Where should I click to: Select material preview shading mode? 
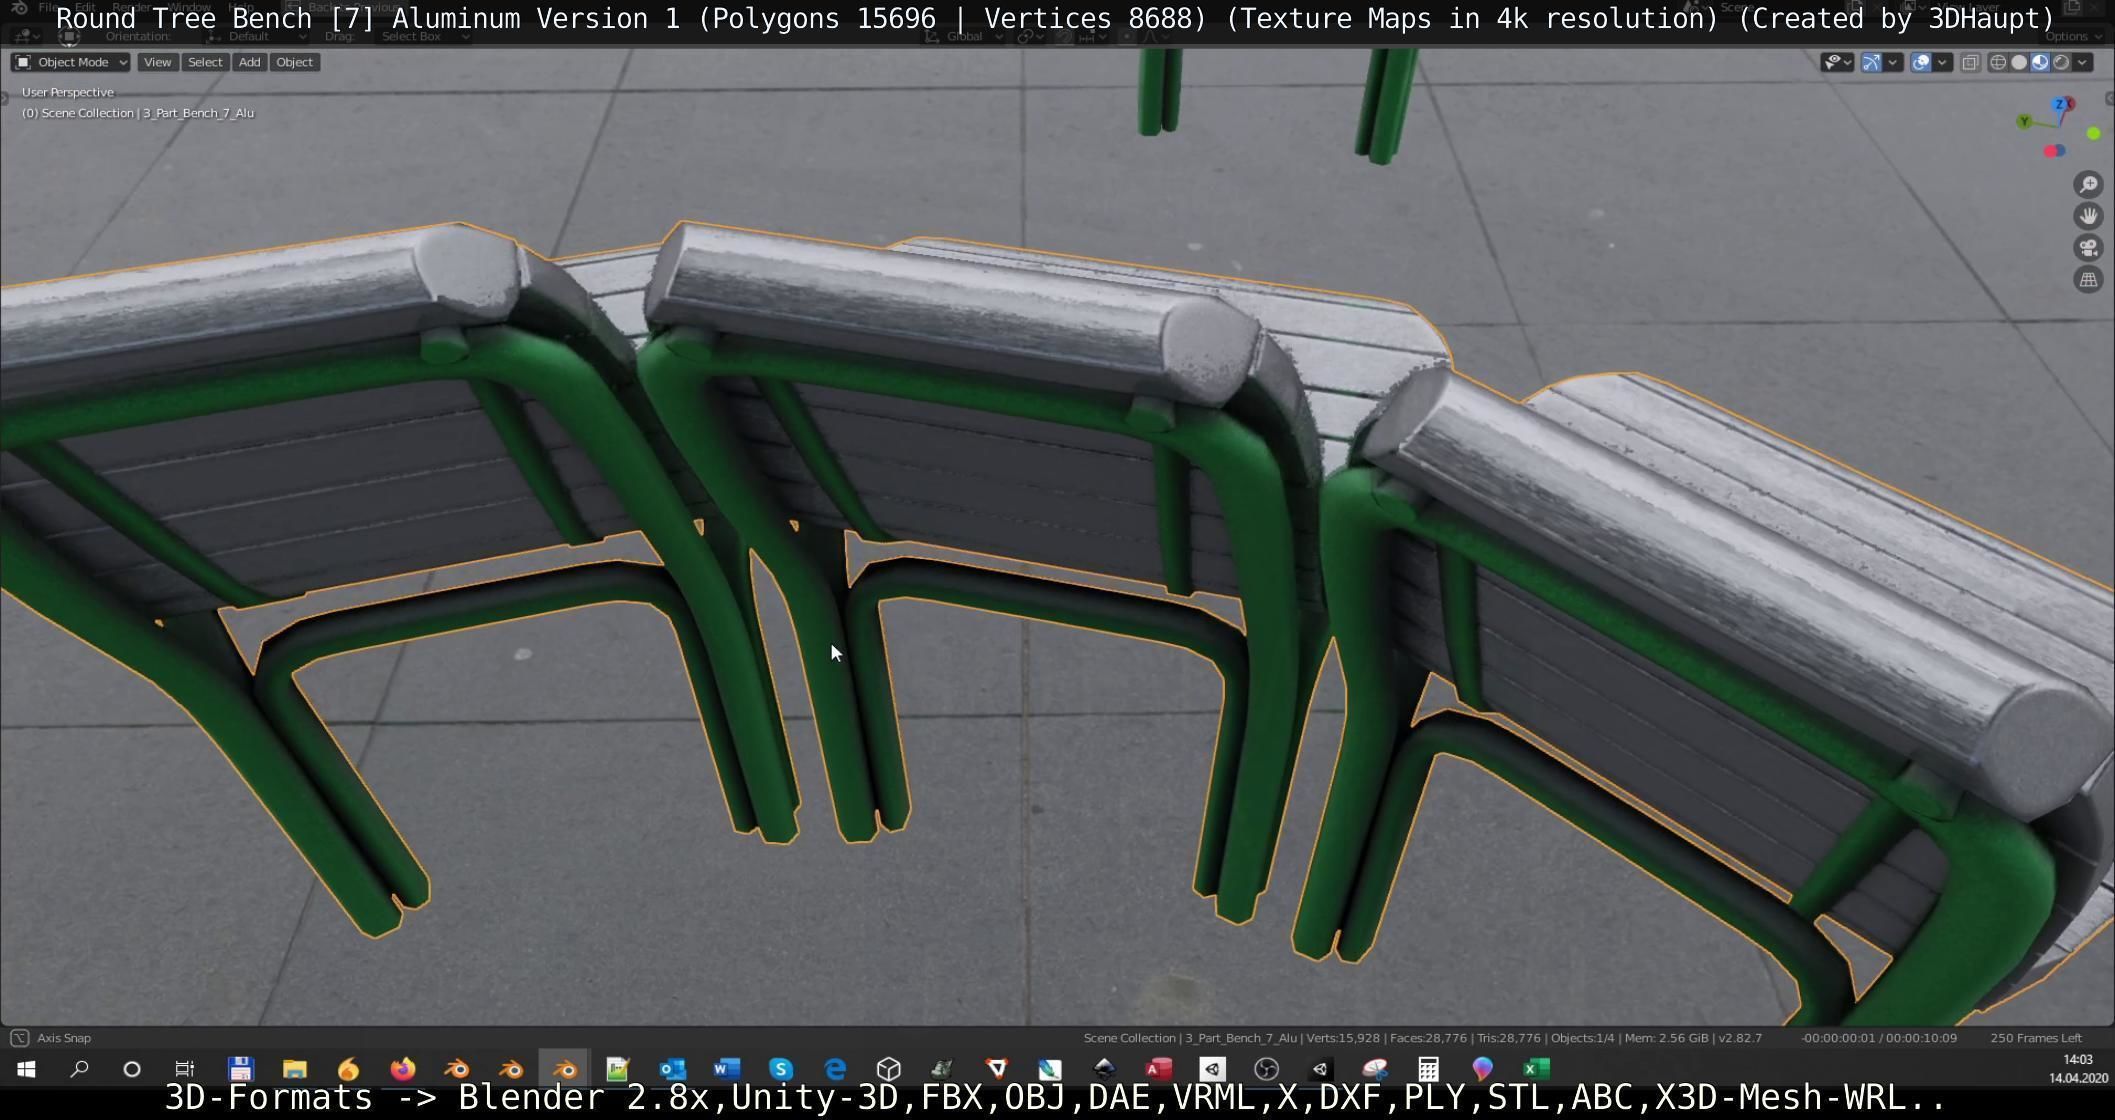[2040, 62]
